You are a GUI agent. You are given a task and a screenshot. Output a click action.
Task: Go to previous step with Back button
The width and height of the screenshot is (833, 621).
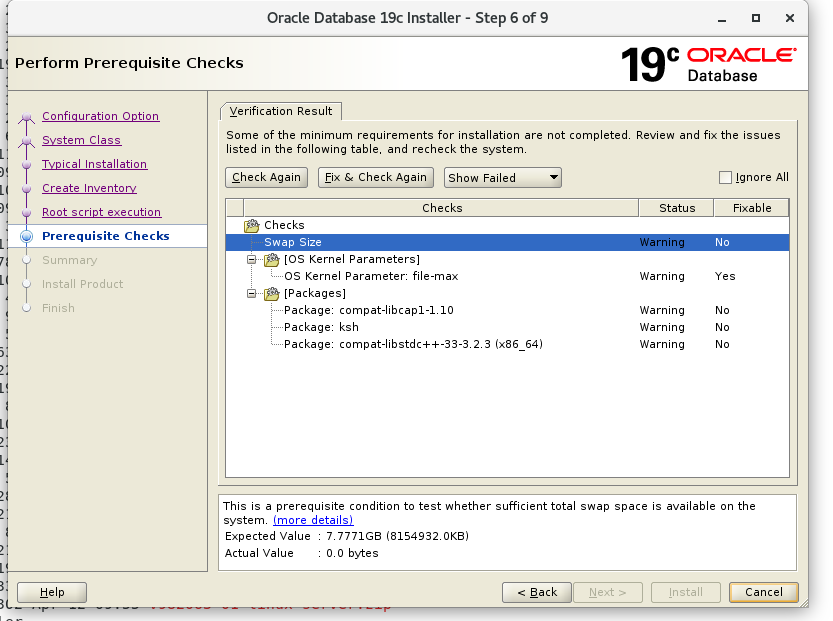pos(537,592)
